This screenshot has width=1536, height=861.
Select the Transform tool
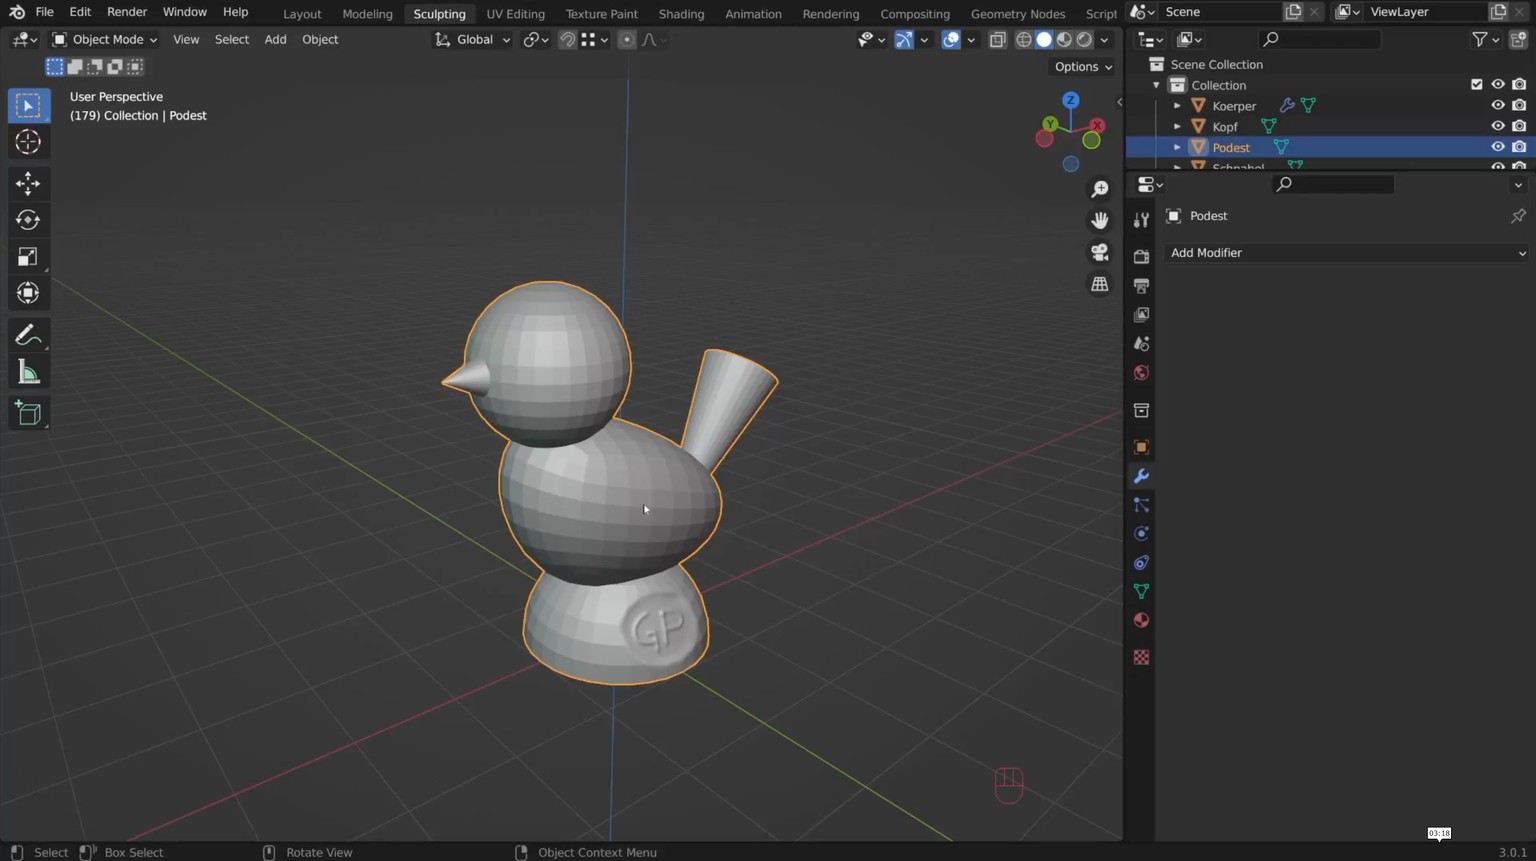28,293
